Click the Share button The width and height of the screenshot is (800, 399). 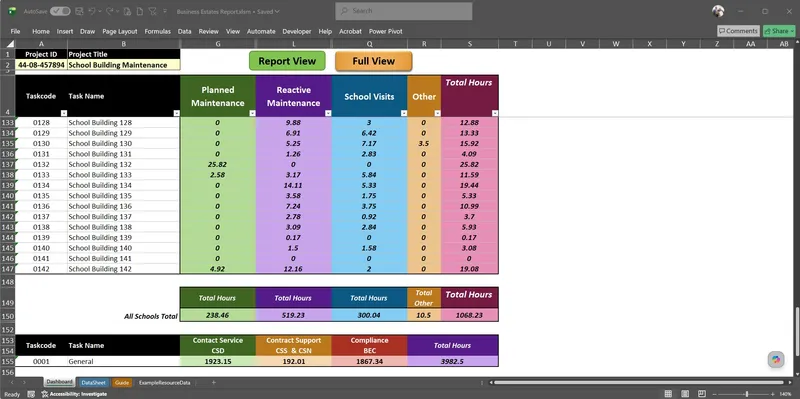(x=779, y=31)
